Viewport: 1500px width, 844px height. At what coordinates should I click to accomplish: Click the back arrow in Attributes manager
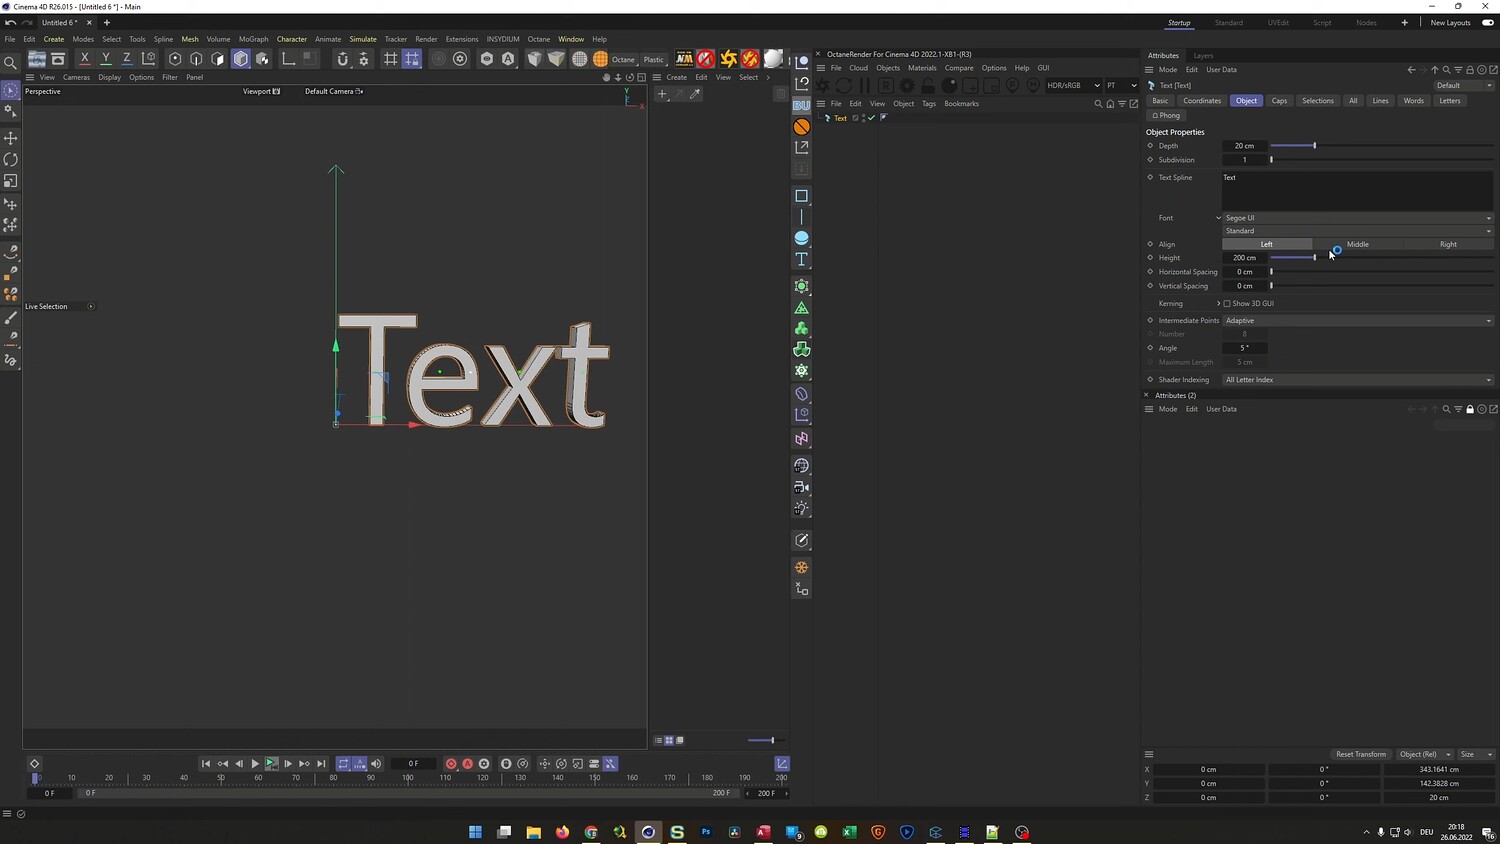[1411, 70]
